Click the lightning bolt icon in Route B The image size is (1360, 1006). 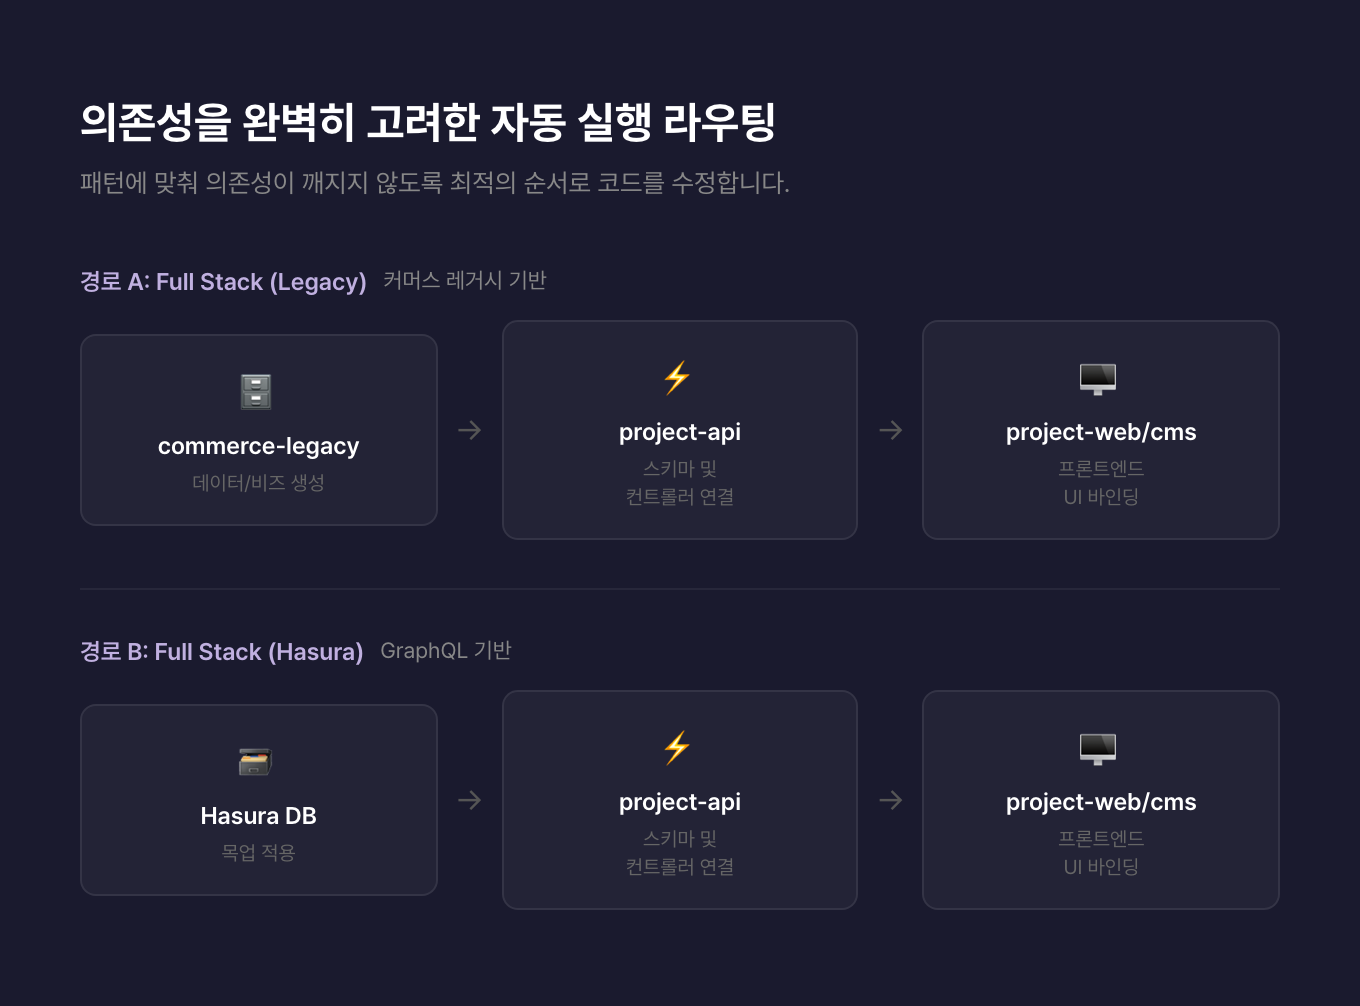coord(677,747)
